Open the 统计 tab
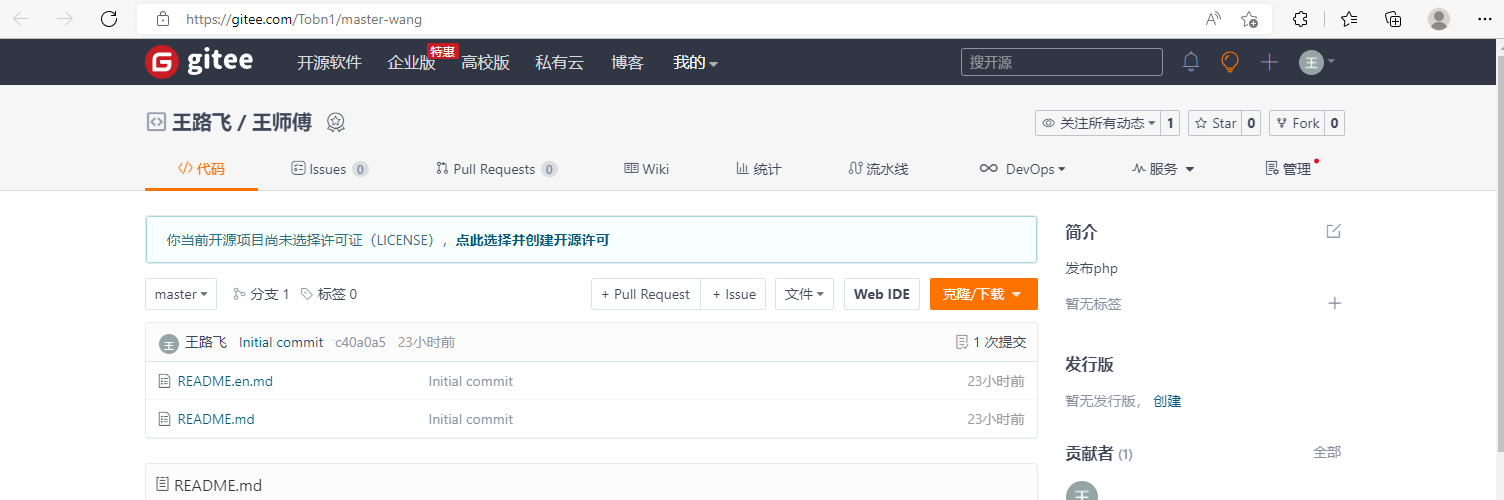 (x=758, y=169)
